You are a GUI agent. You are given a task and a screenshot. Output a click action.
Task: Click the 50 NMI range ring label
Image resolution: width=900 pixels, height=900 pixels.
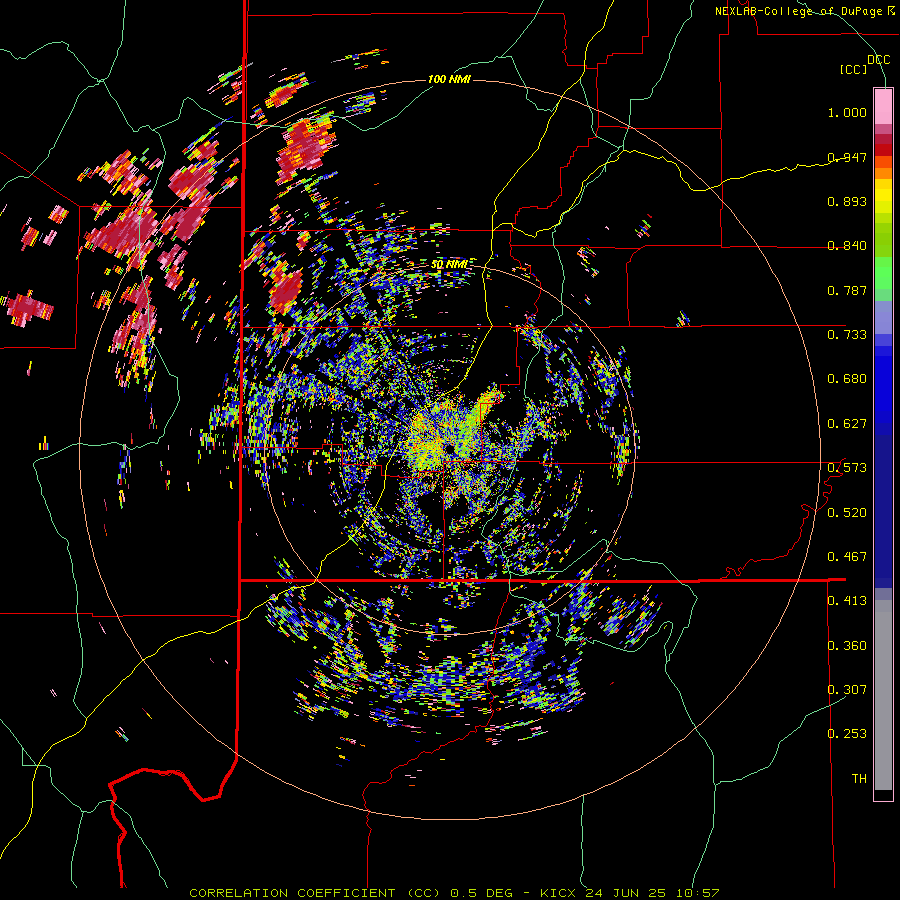pyautogui.click(x=449, y=265)
